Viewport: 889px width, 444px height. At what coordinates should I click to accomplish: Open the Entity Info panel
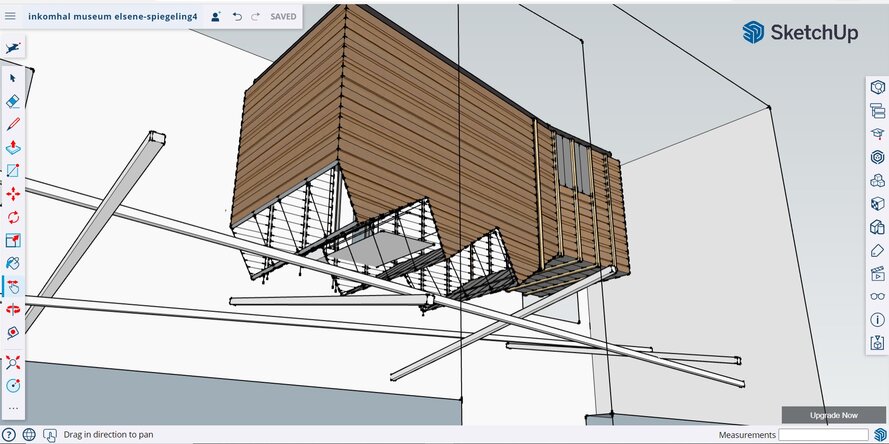coord(877,87)
